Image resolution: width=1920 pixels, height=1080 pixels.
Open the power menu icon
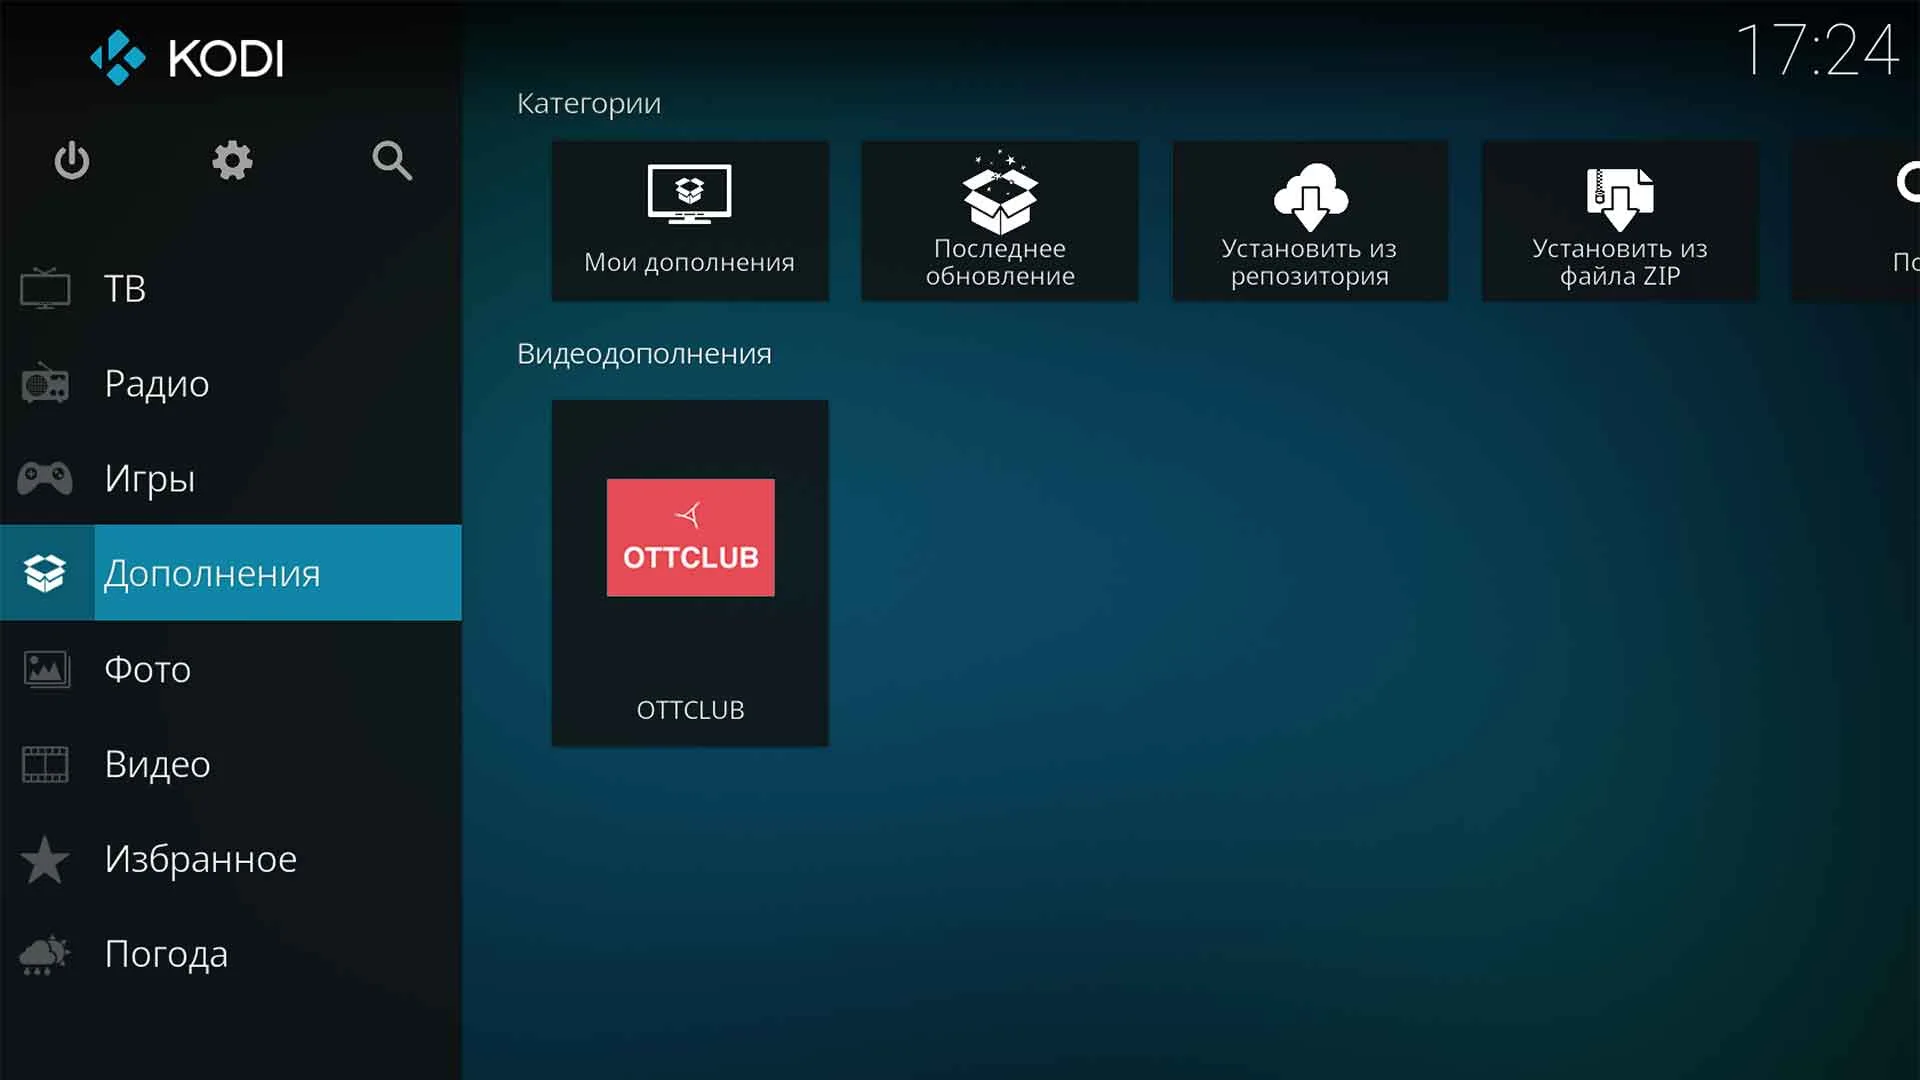(71, 161)
